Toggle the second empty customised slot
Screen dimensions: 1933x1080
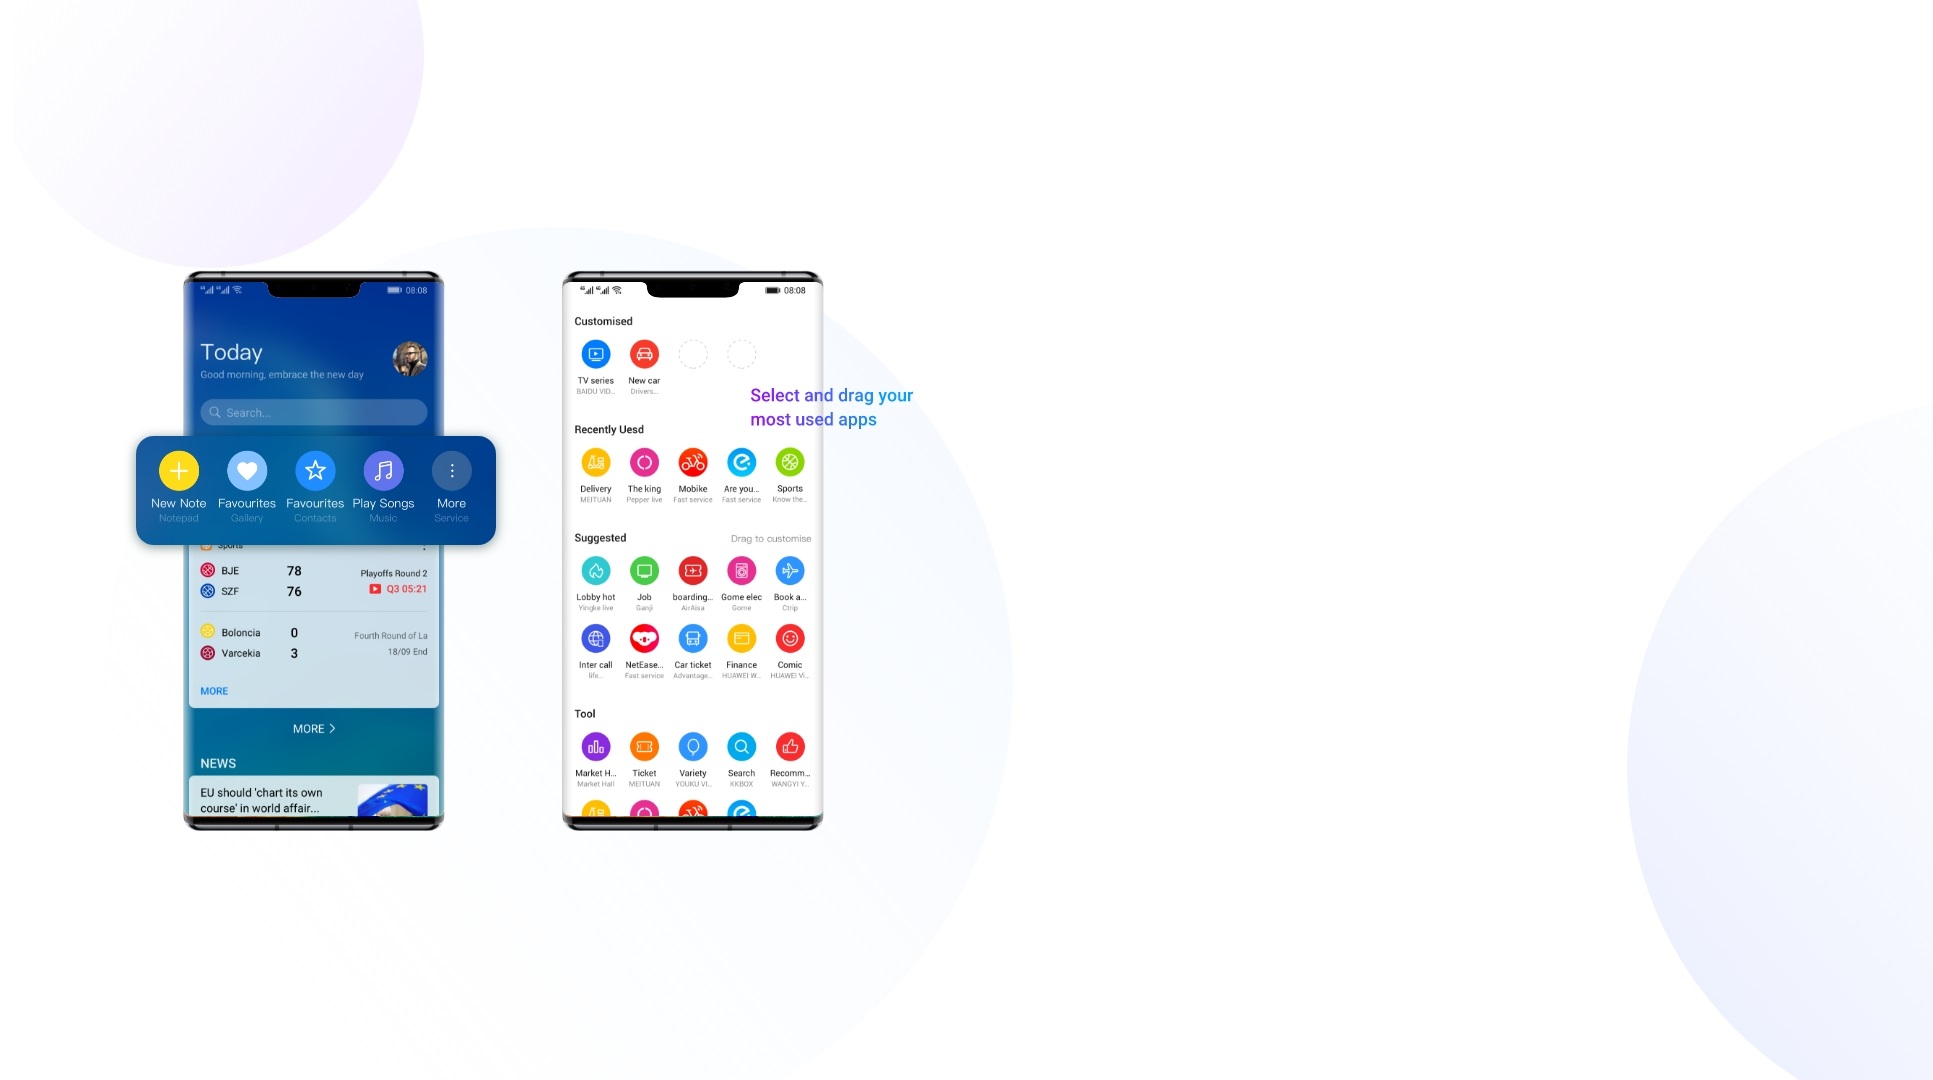741,353
